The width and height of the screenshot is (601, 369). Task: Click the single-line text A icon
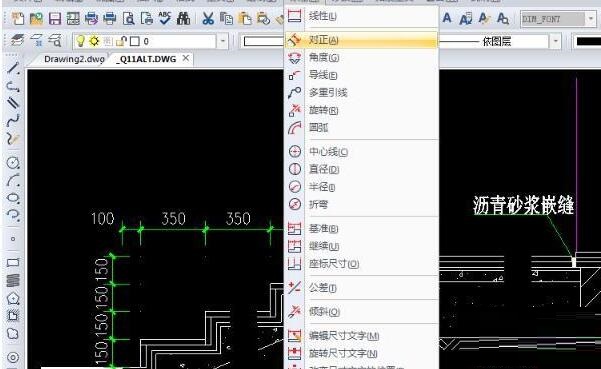tap(447, 18)
